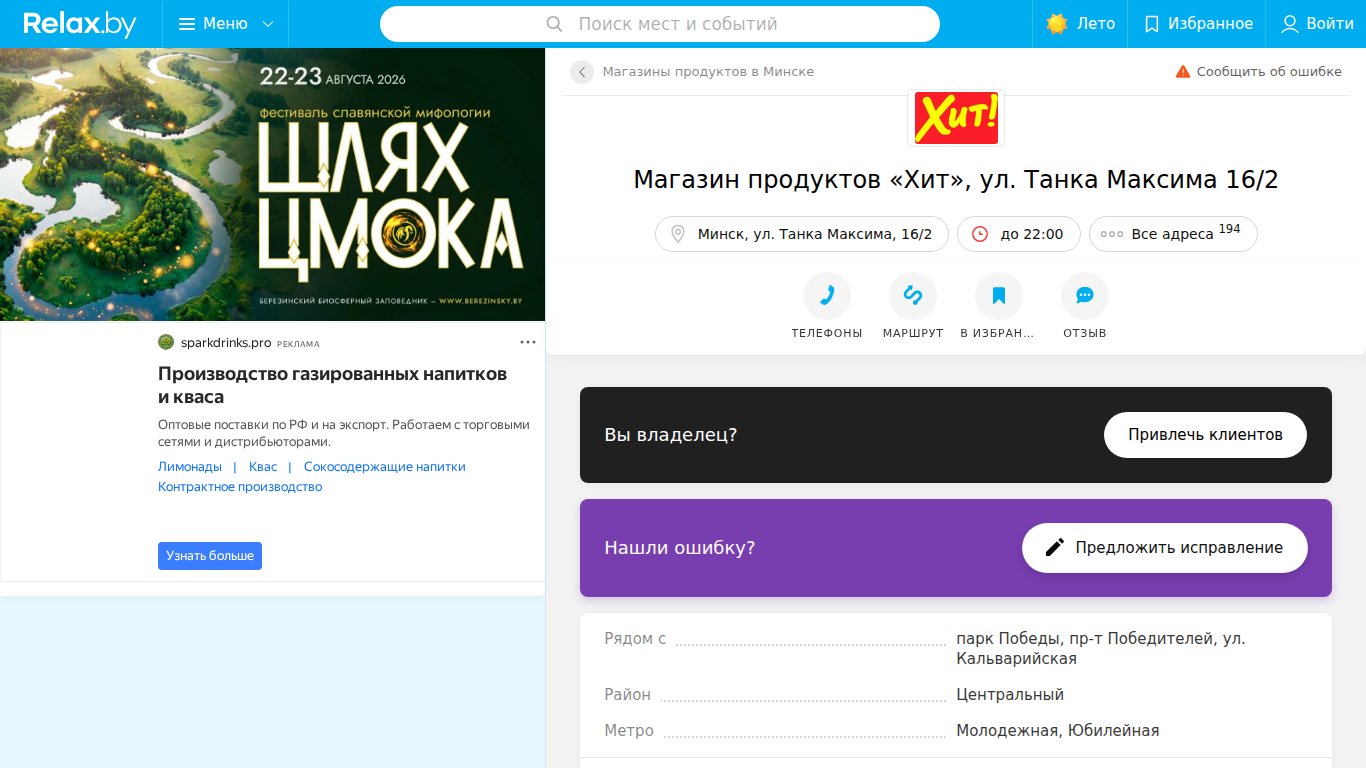
Task: Report an error via Сообщить об ошибке
Action: [1258, 72]
